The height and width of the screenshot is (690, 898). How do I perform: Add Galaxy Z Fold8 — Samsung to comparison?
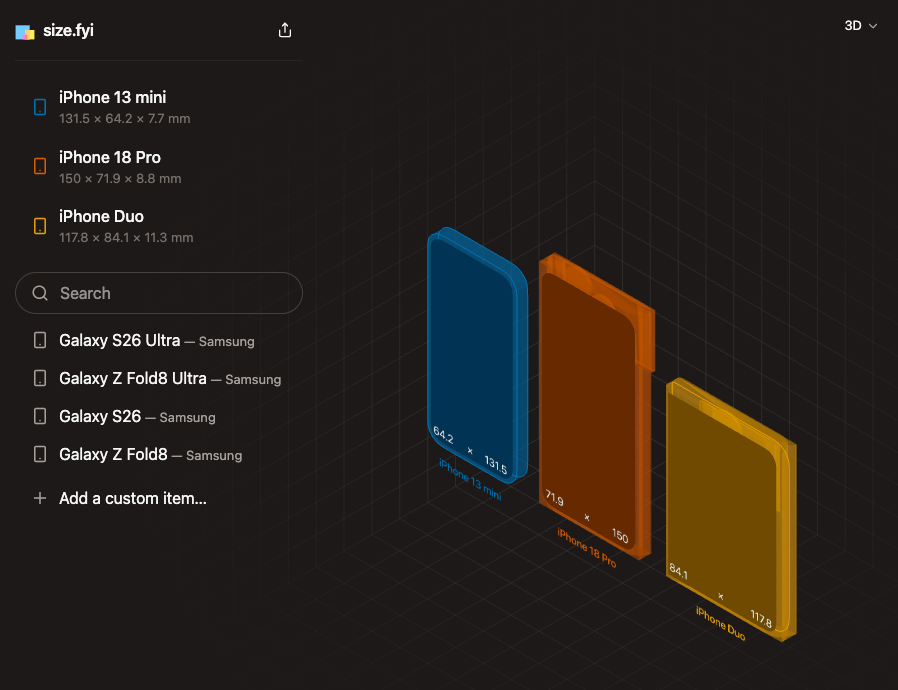click(159, 454)
